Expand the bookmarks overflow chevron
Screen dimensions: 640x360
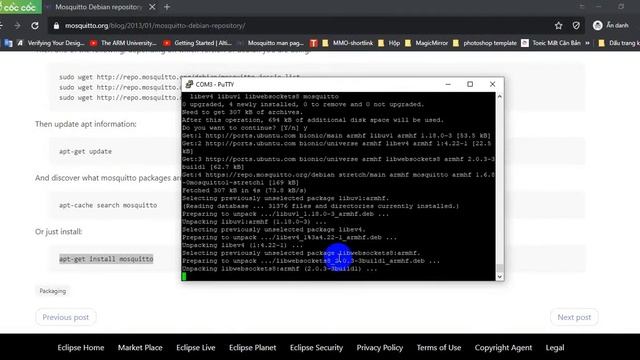[x=587, y=43]
